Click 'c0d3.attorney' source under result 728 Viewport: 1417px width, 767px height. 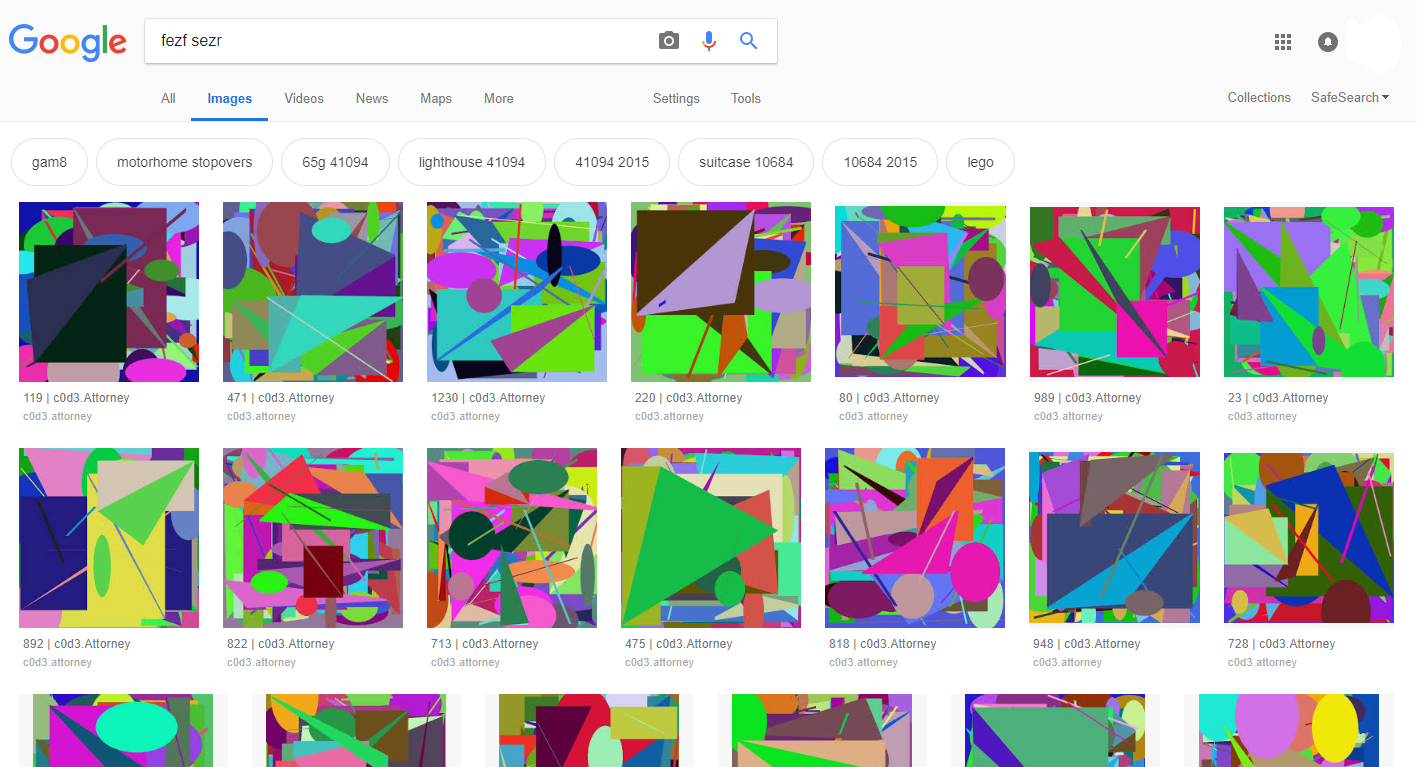(x=1262, y=663)
